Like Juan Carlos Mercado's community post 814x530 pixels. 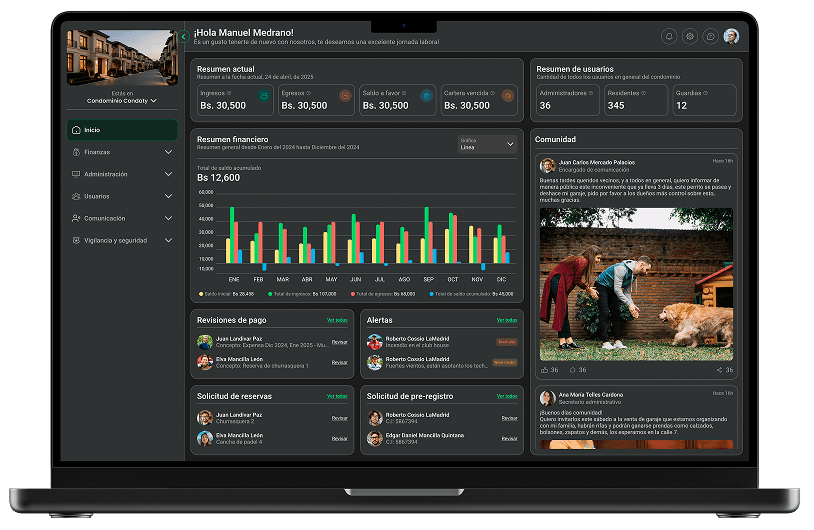pyautogui.click(x=546, y=370)
